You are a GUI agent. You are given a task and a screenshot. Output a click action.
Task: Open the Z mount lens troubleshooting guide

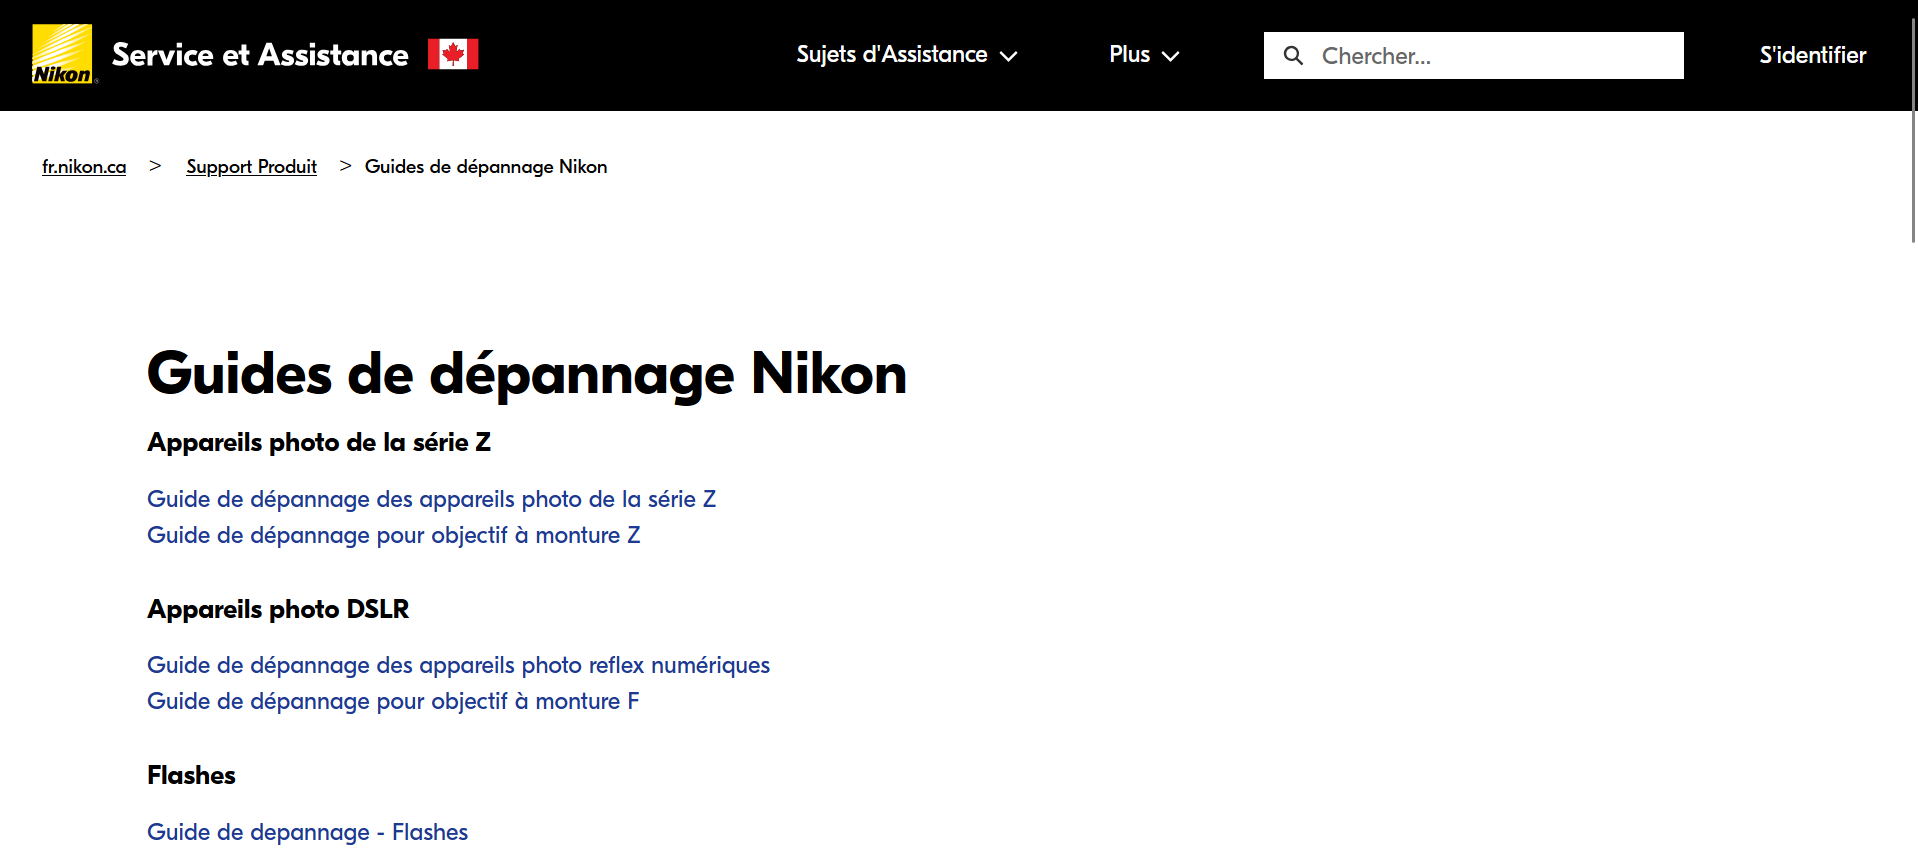(x=393, y=535)
